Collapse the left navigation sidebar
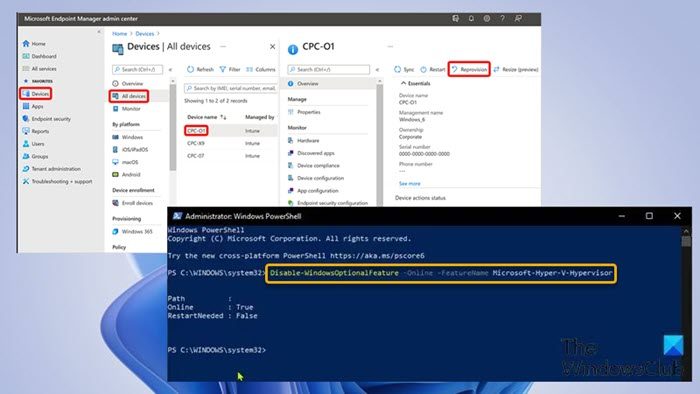700x394 pixels. tap(99, 32)
